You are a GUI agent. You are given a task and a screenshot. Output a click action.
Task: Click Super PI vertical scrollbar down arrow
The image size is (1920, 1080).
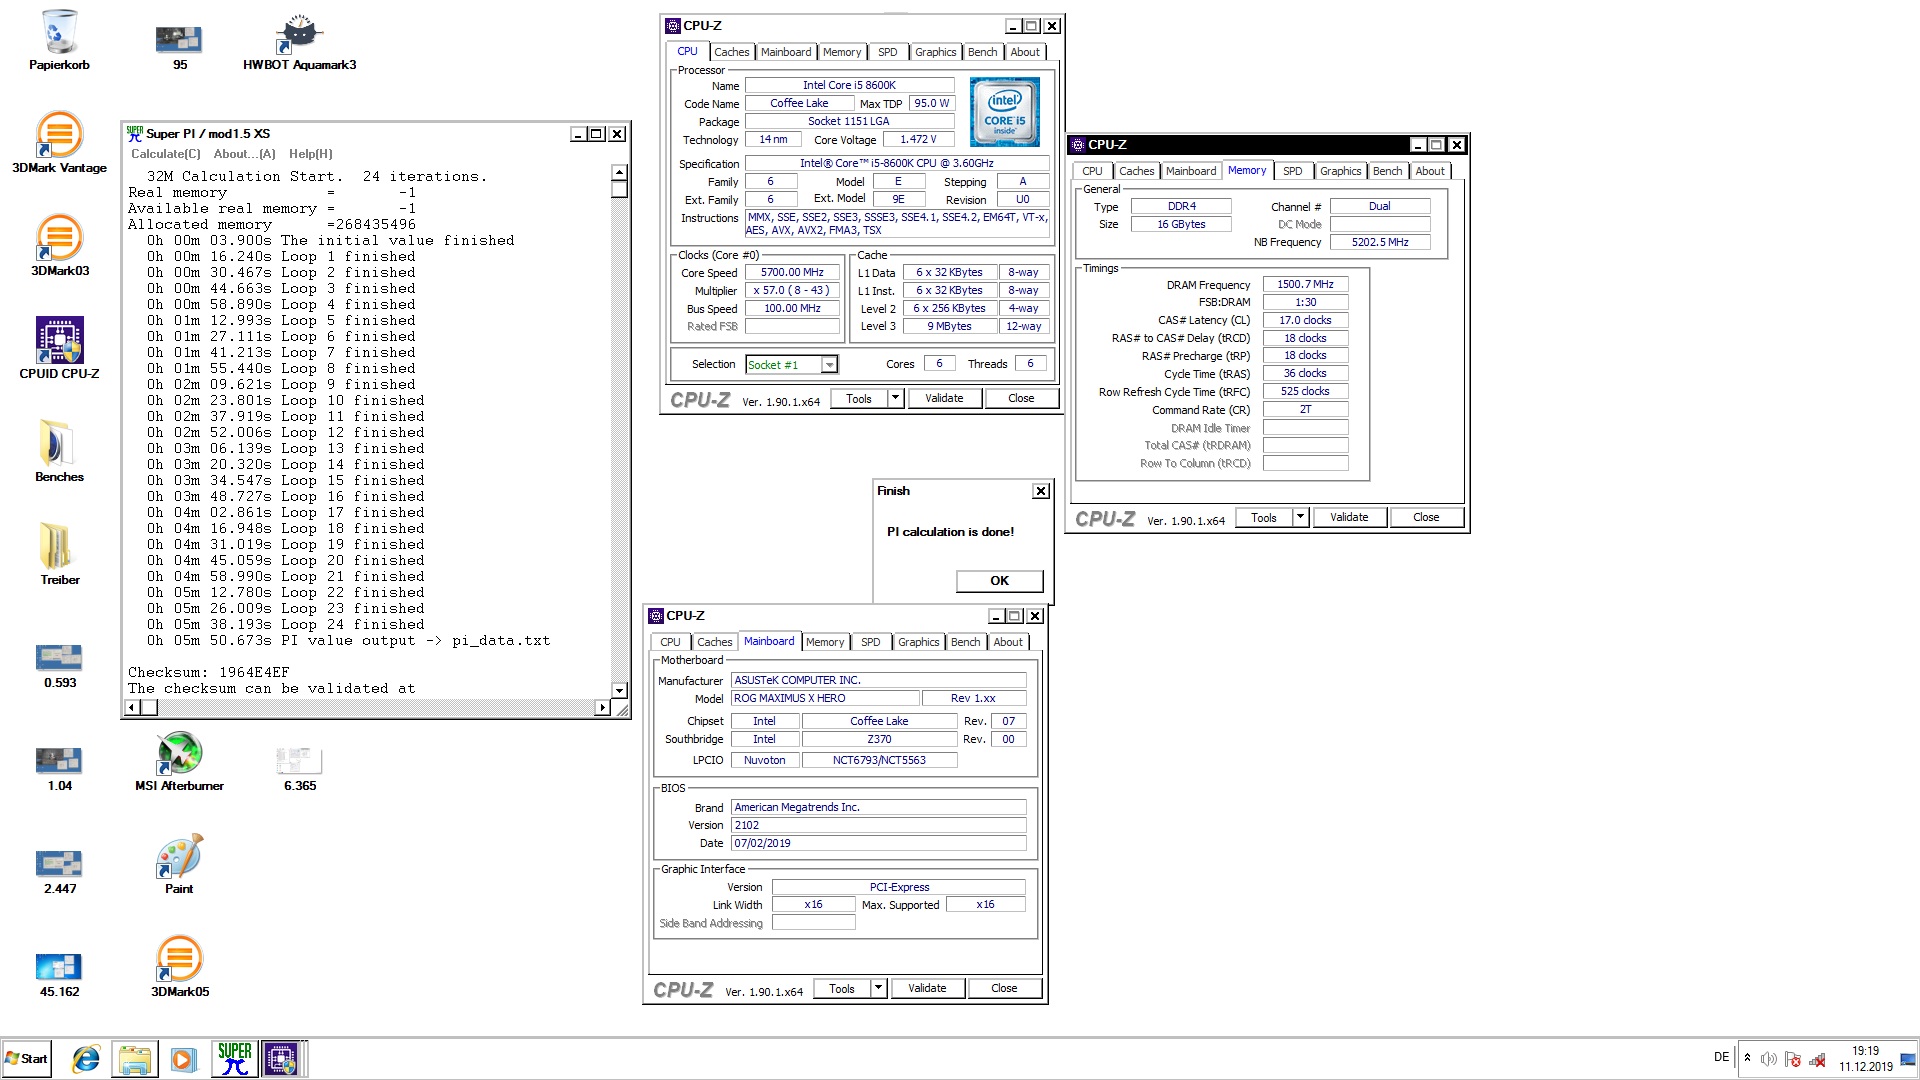click(619, 690)
